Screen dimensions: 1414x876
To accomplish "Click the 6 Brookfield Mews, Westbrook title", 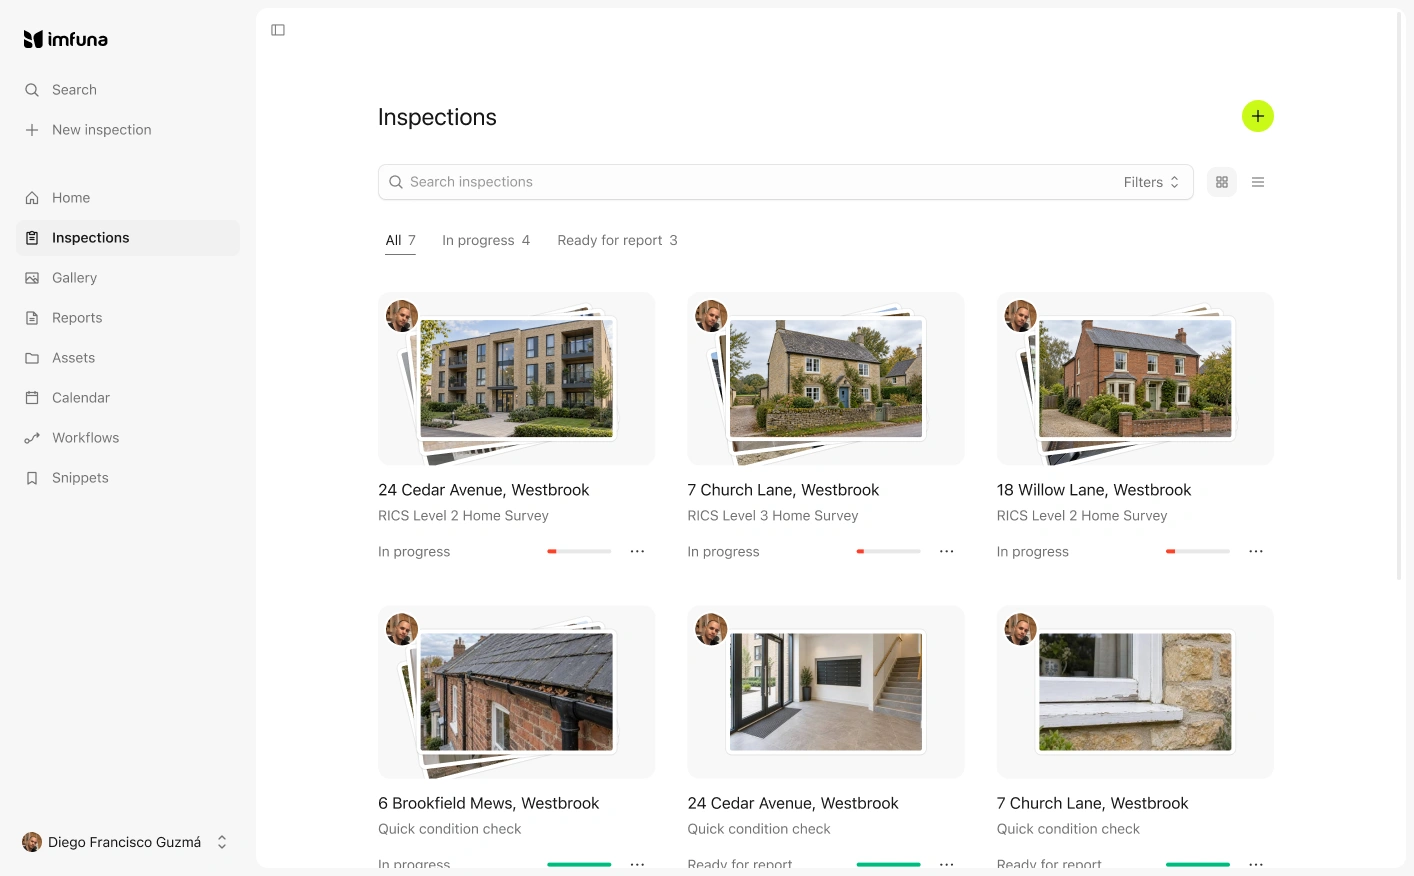I will [x=488, y=803].
